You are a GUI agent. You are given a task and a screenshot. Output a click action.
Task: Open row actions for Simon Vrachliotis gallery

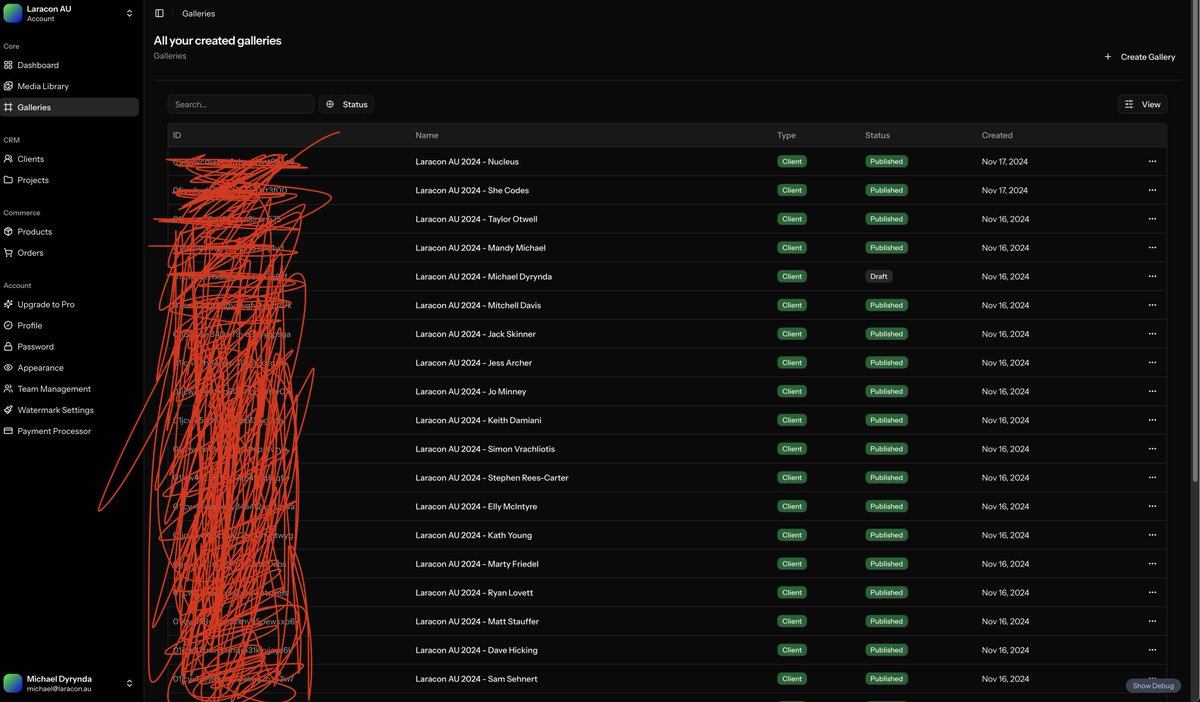[x=1152, y=449]
